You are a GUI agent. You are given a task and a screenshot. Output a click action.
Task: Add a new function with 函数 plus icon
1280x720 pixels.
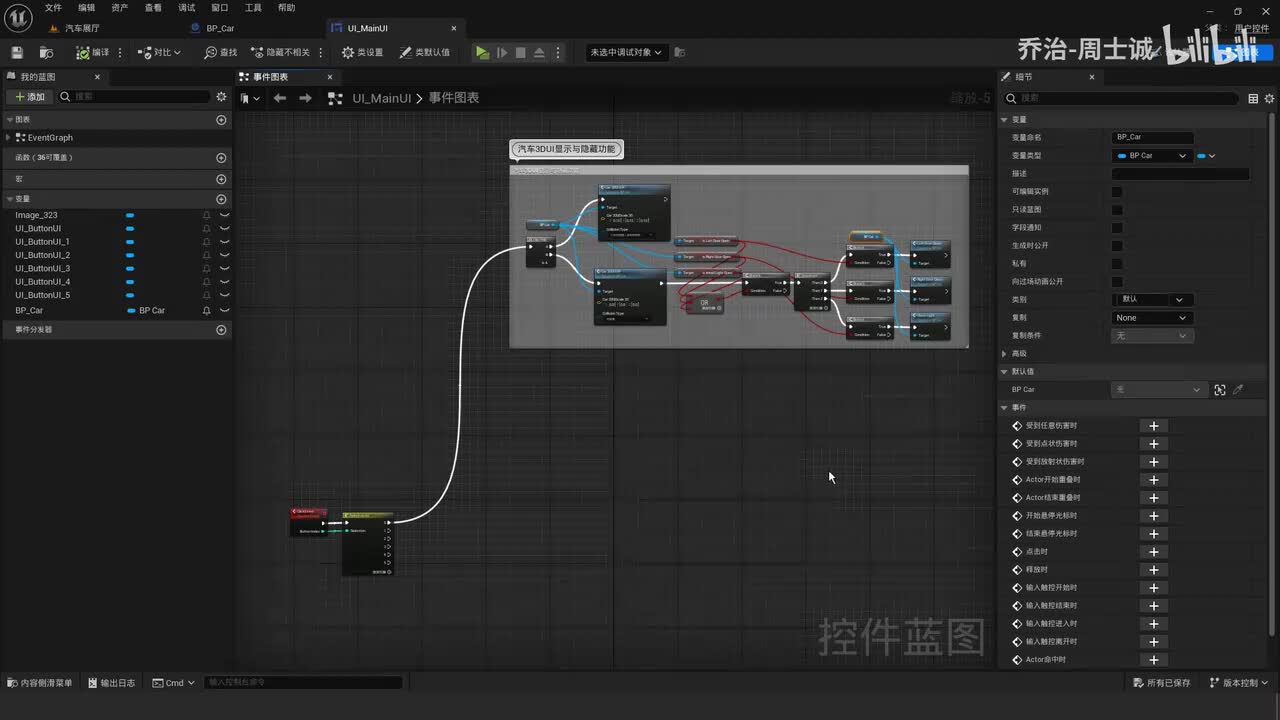(221, 158)
